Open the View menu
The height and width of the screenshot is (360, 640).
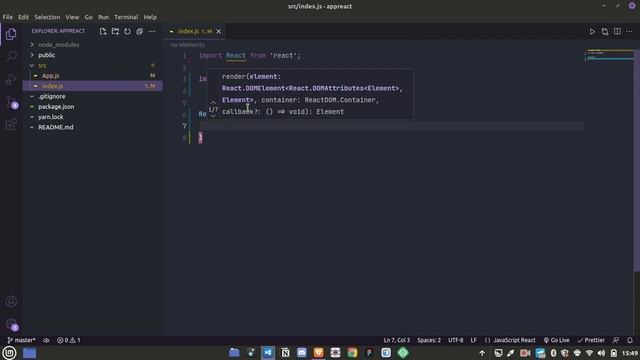tap(72, 17)
